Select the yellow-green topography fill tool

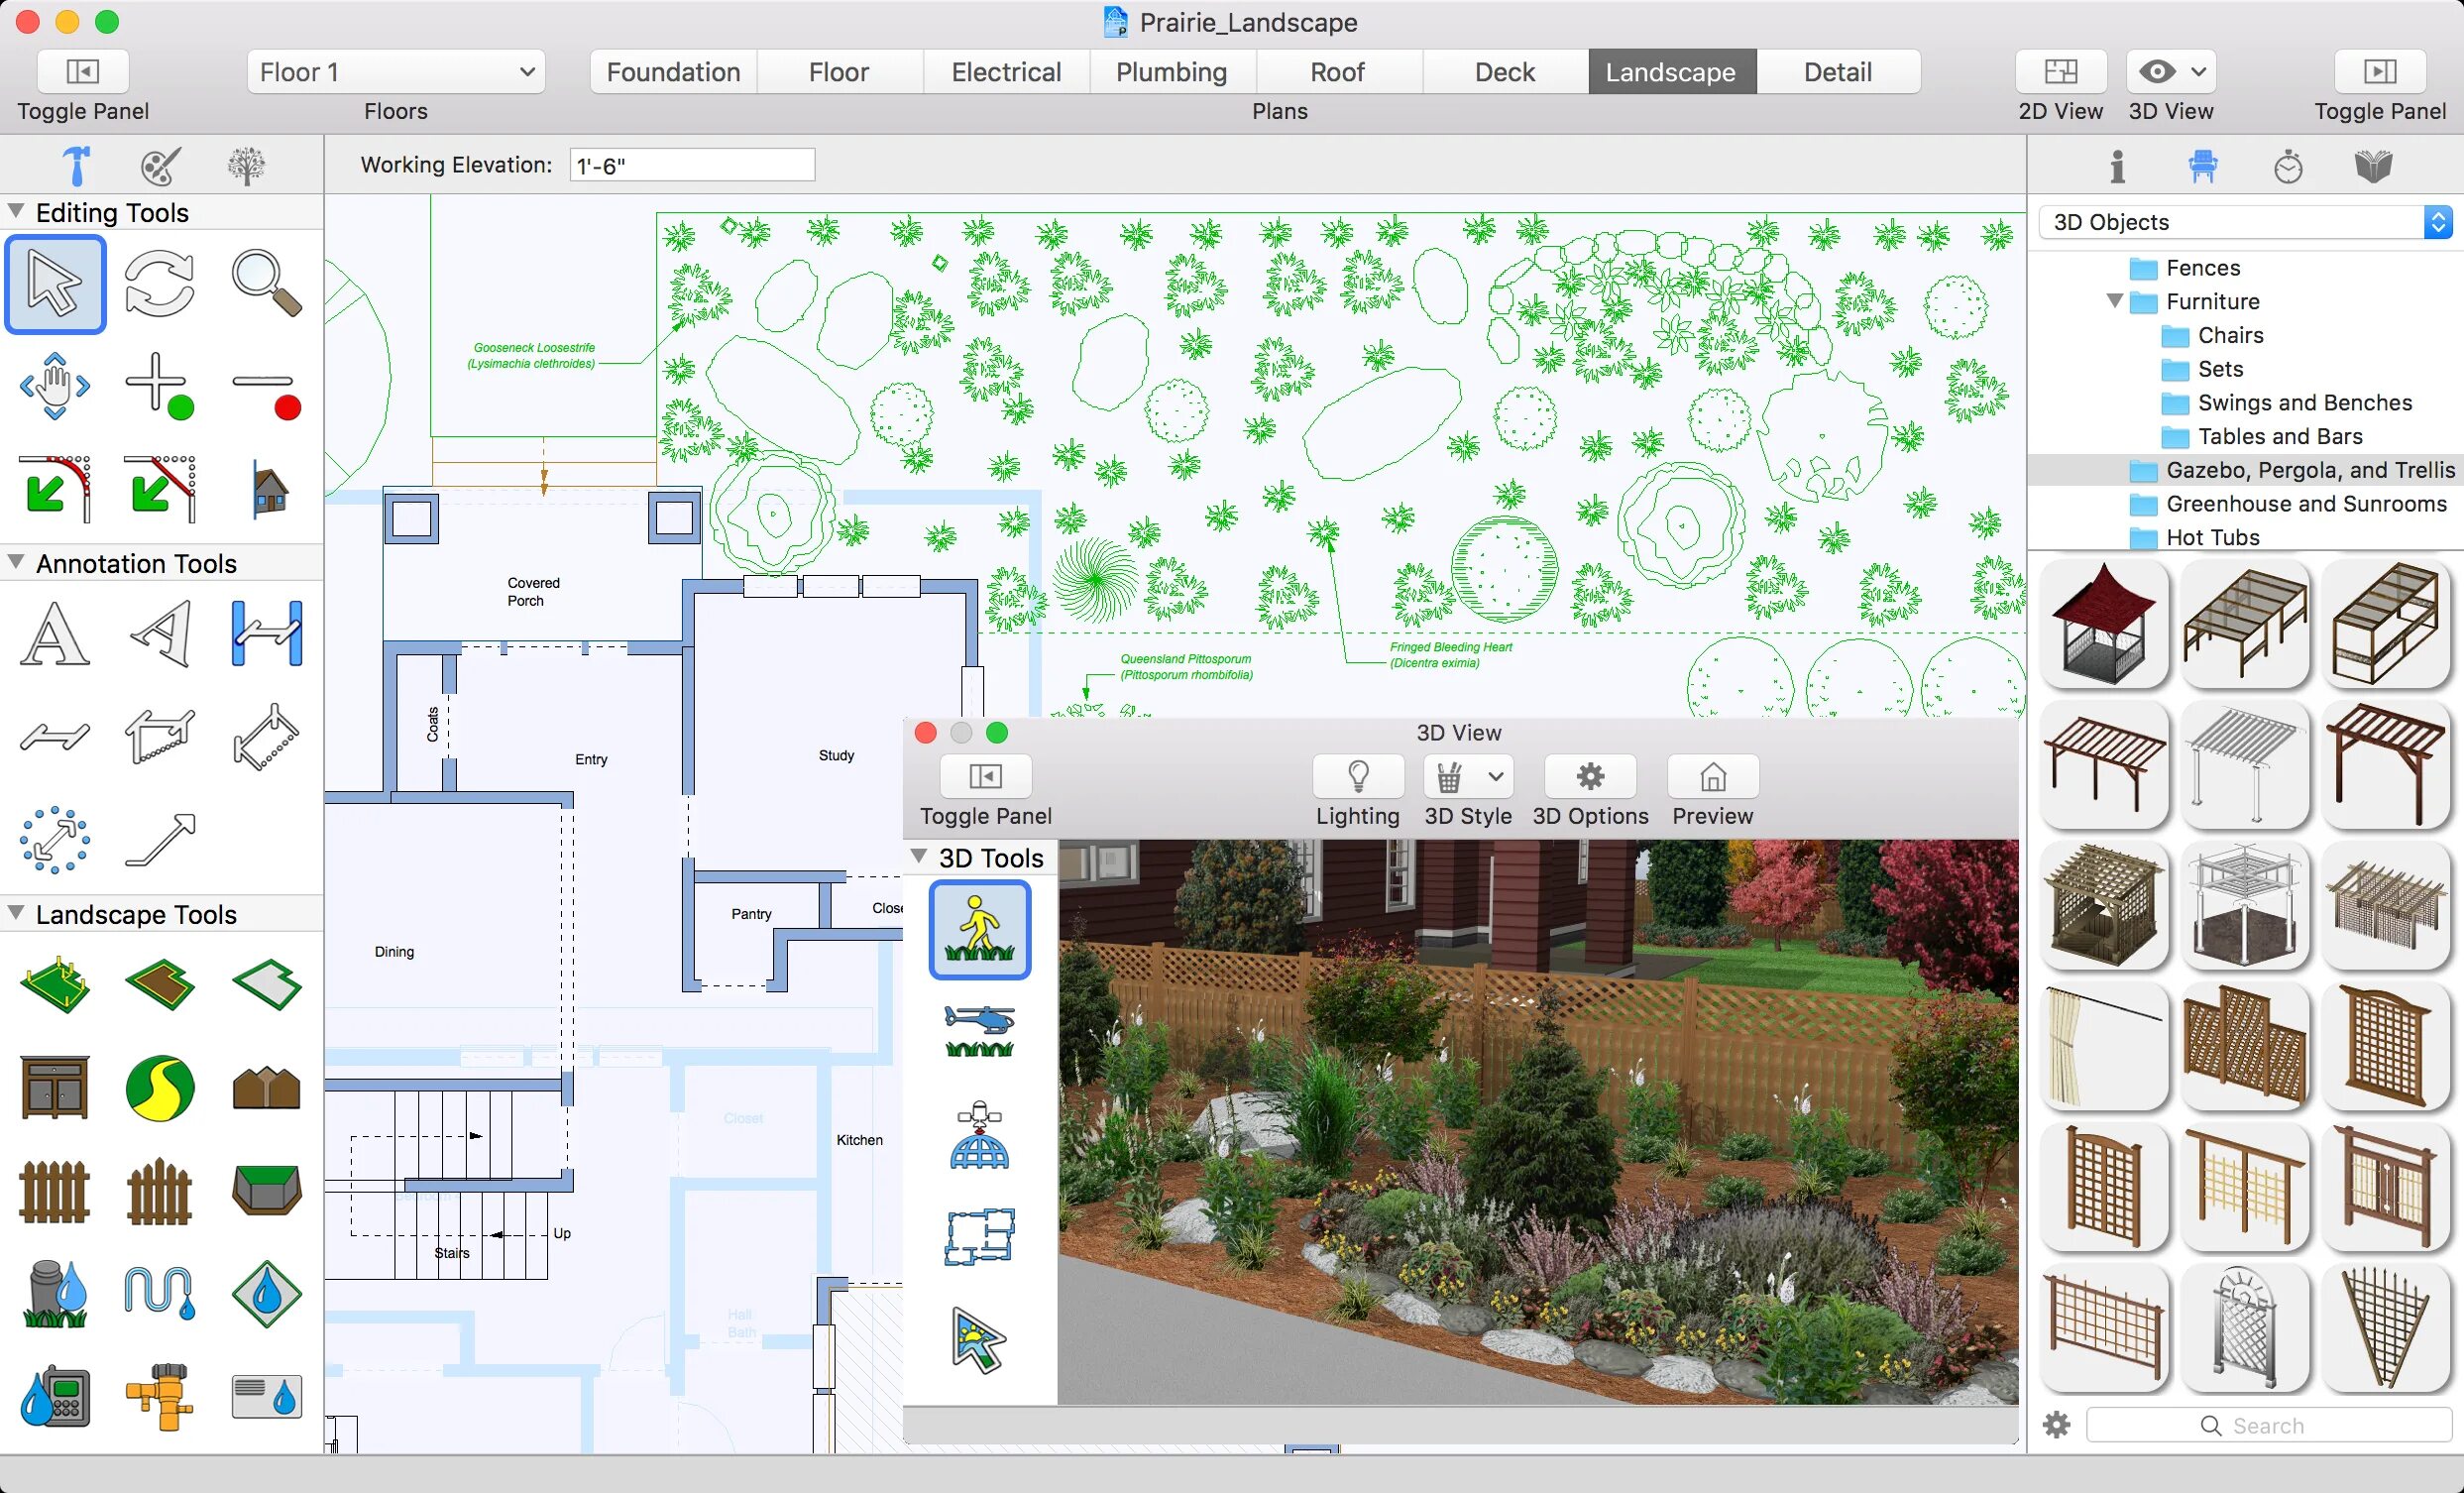pyautogui.click(x=160, y=1088)
